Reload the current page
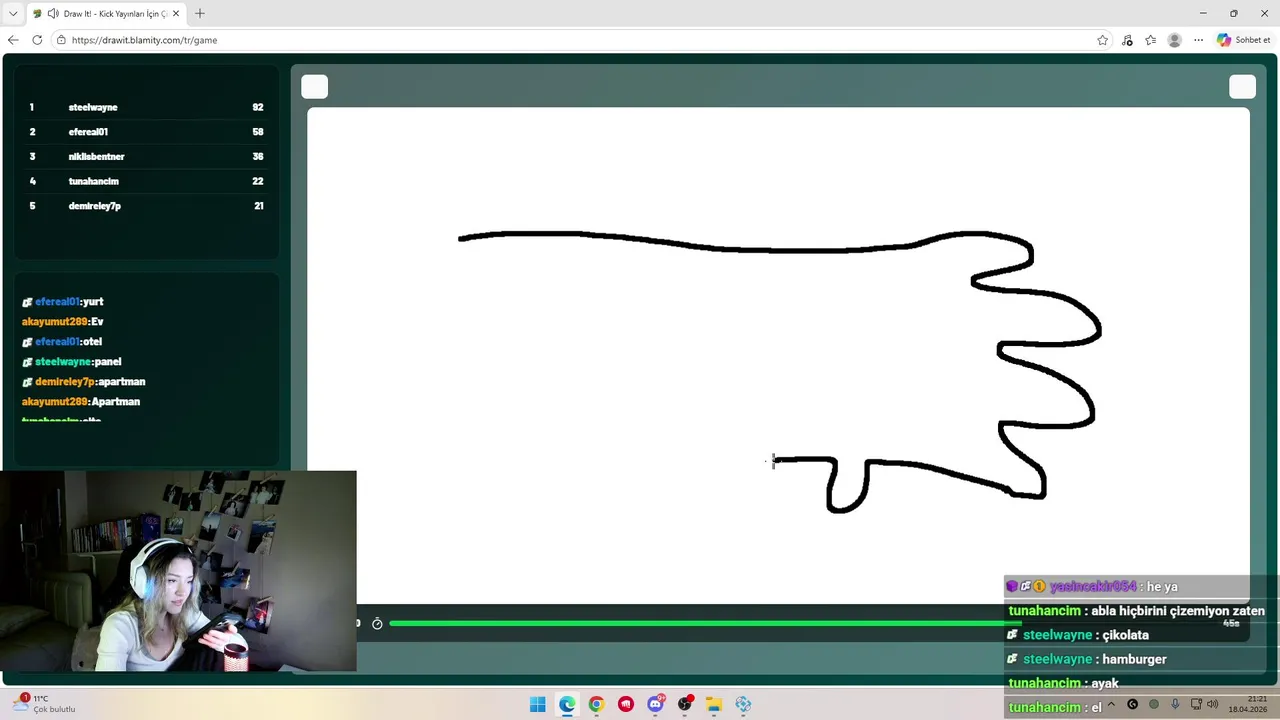This screenshot has width=1280, height=720. click(37, 40)
